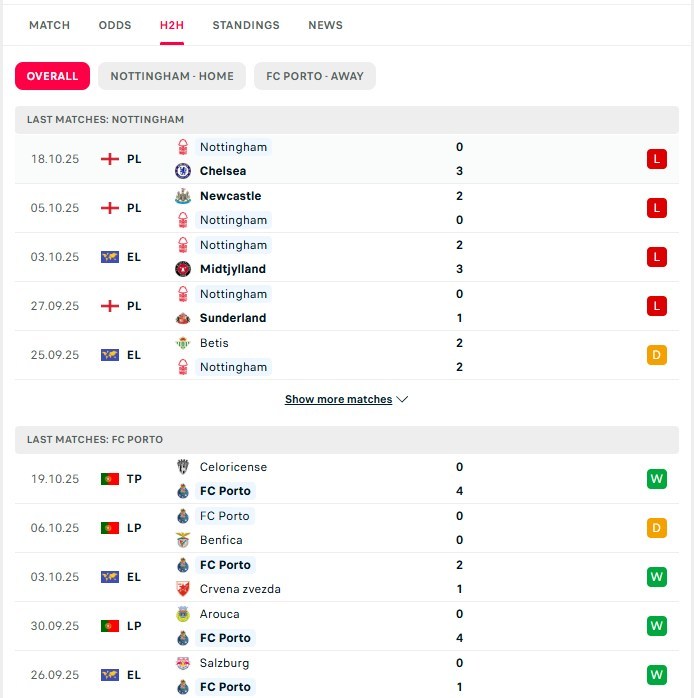This screenshot has width=694, height=698.
Task: Open the News tab
Action: pyautogui.click(x=325, y=25)
